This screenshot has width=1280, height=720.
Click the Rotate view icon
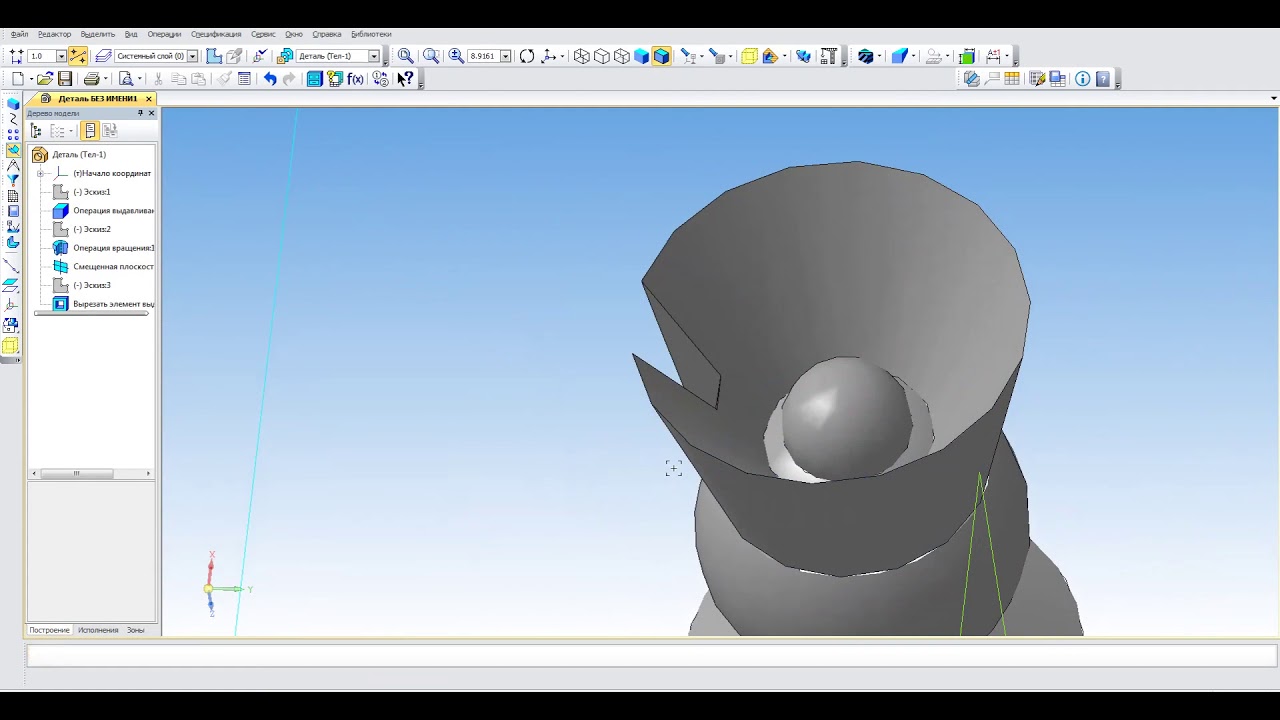click(x=527, y=56)
